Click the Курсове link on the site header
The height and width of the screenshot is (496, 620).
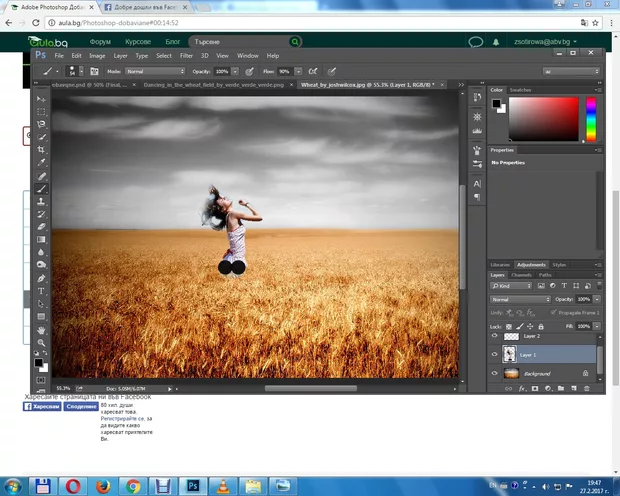pyautogui.click(x=137, y=42)
